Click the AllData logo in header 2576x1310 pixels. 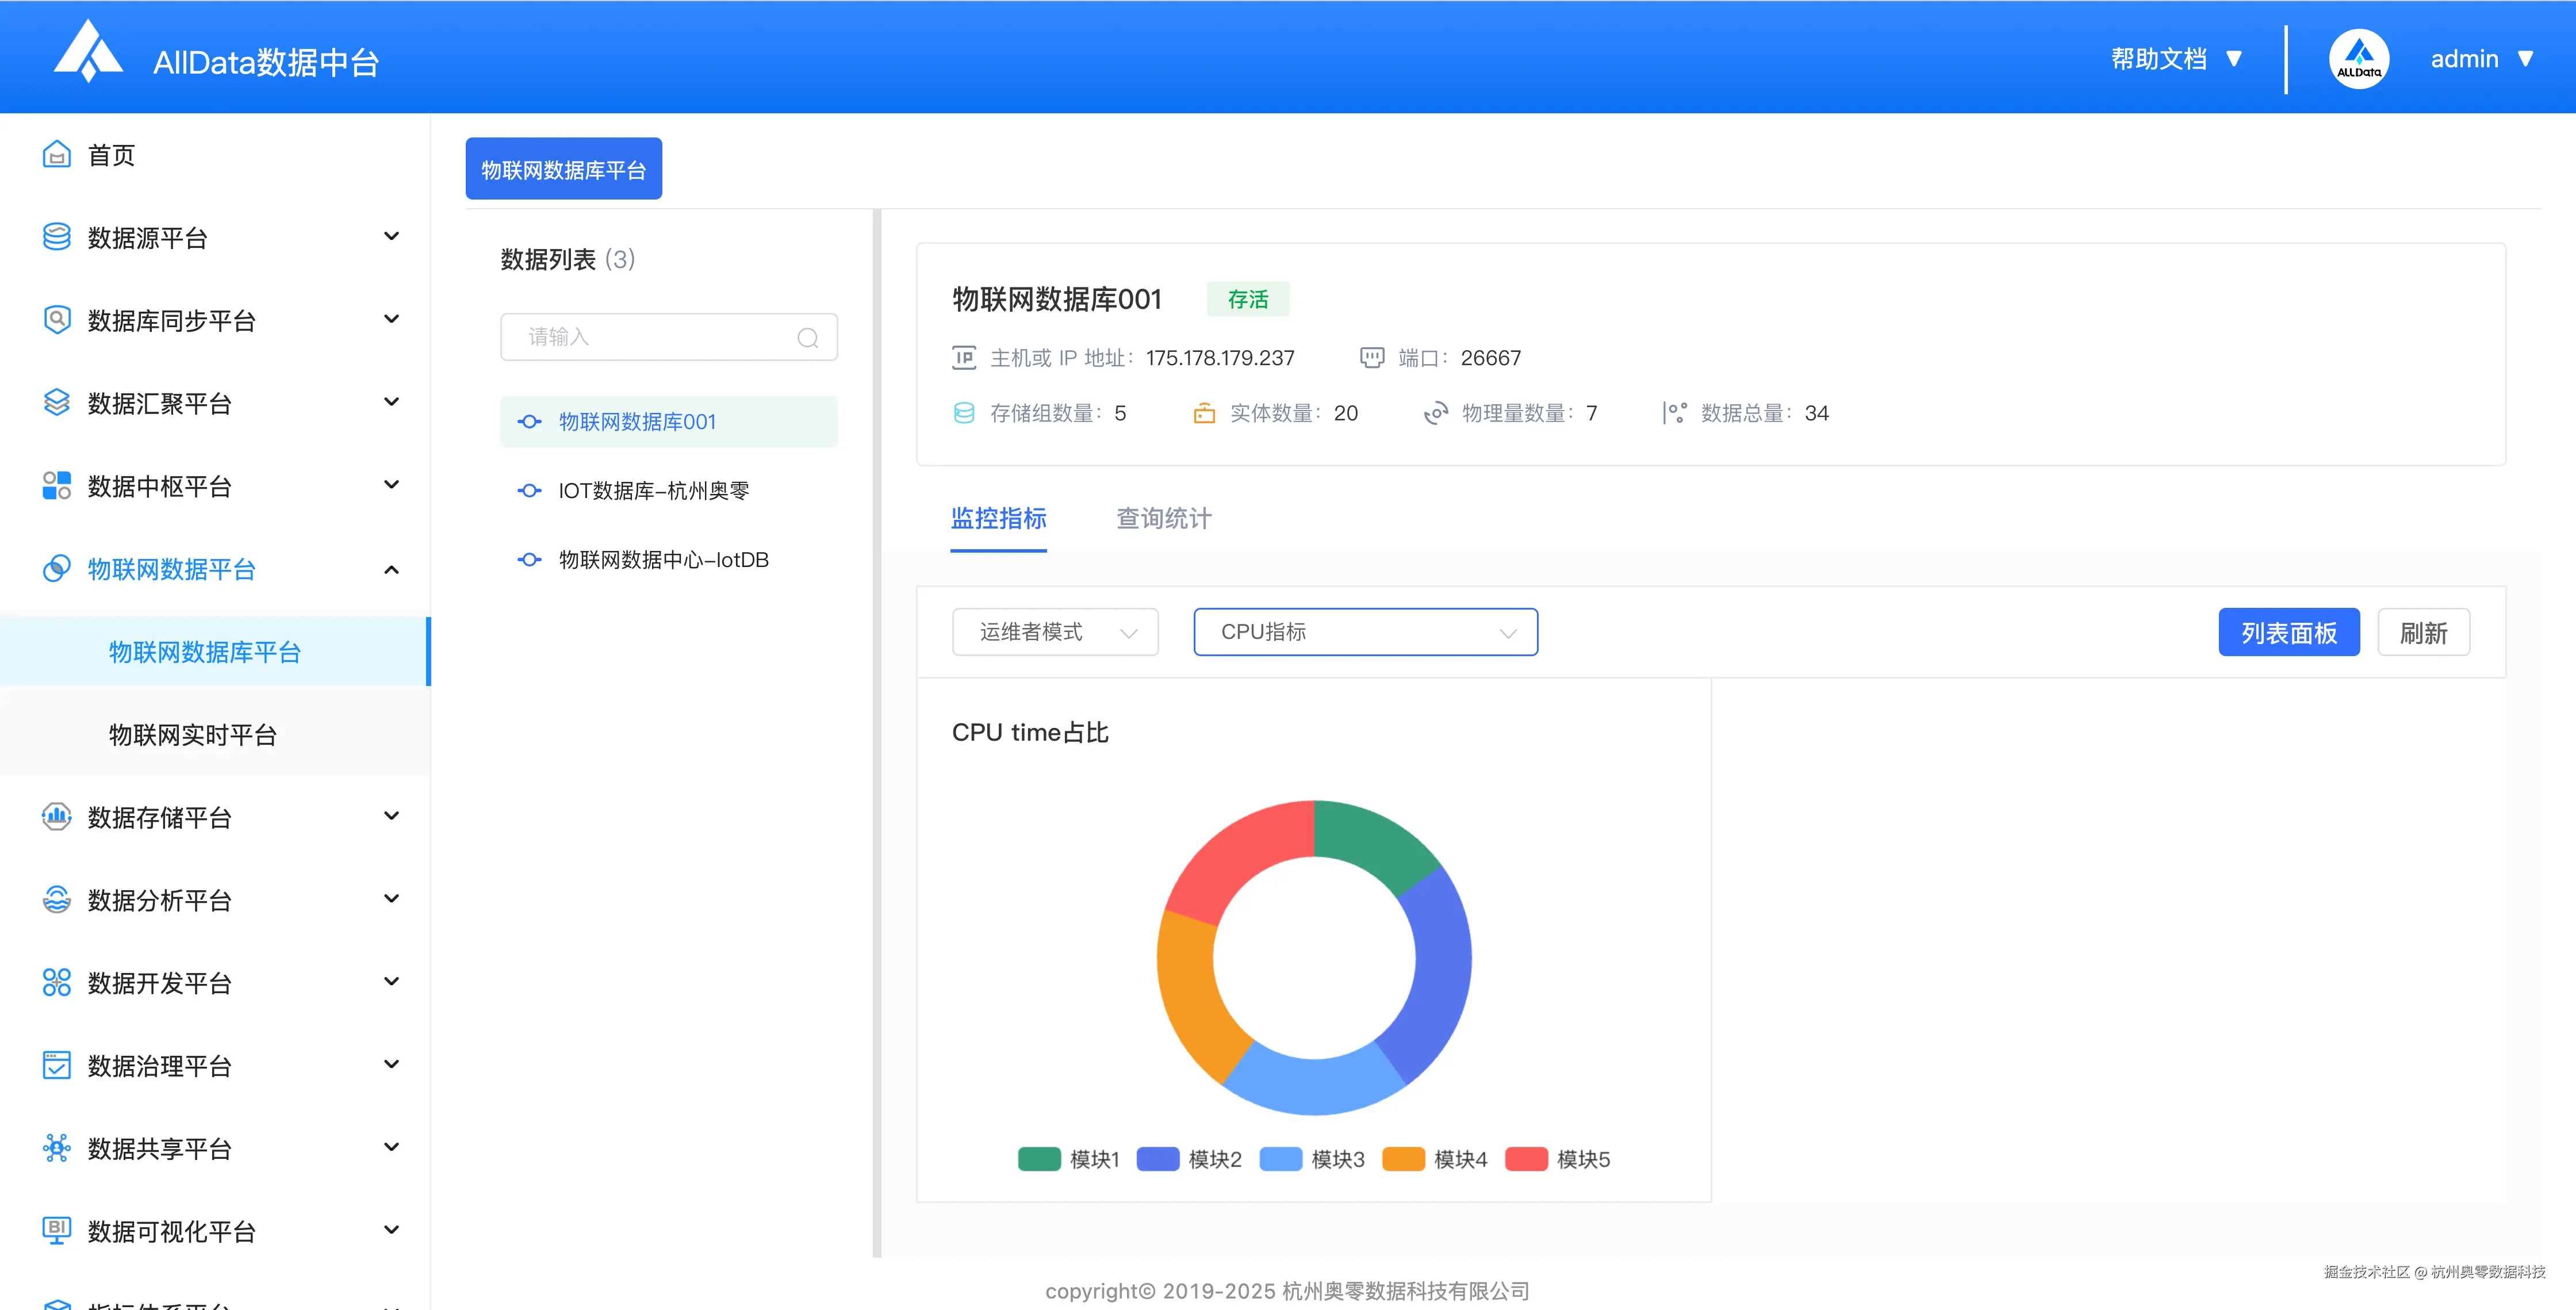tap(88, 52)
